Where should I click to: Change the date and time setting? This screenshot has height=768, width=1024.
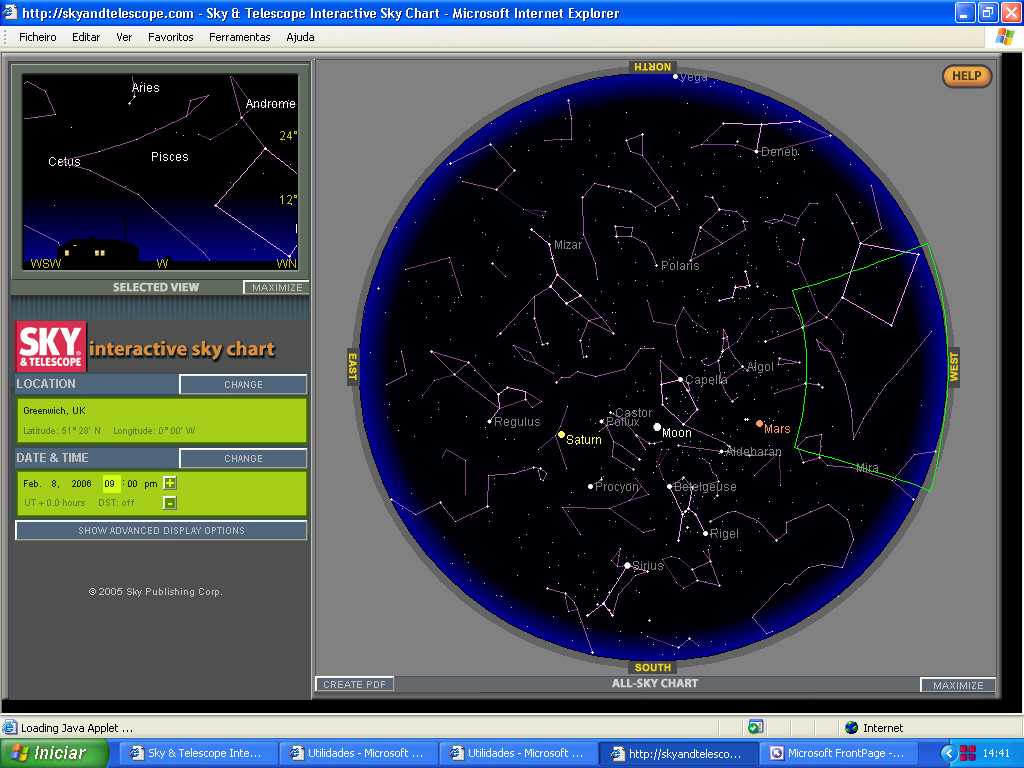pos(243,458)
